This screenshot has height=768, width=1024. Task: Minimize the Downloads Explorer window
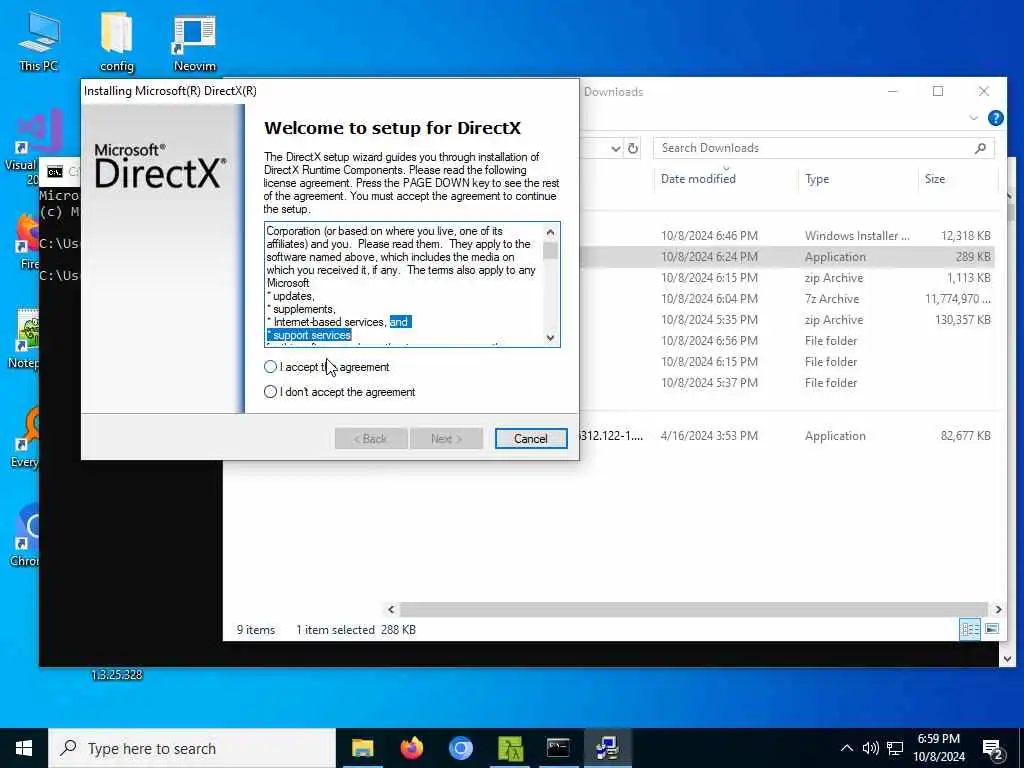pos(893,91)
